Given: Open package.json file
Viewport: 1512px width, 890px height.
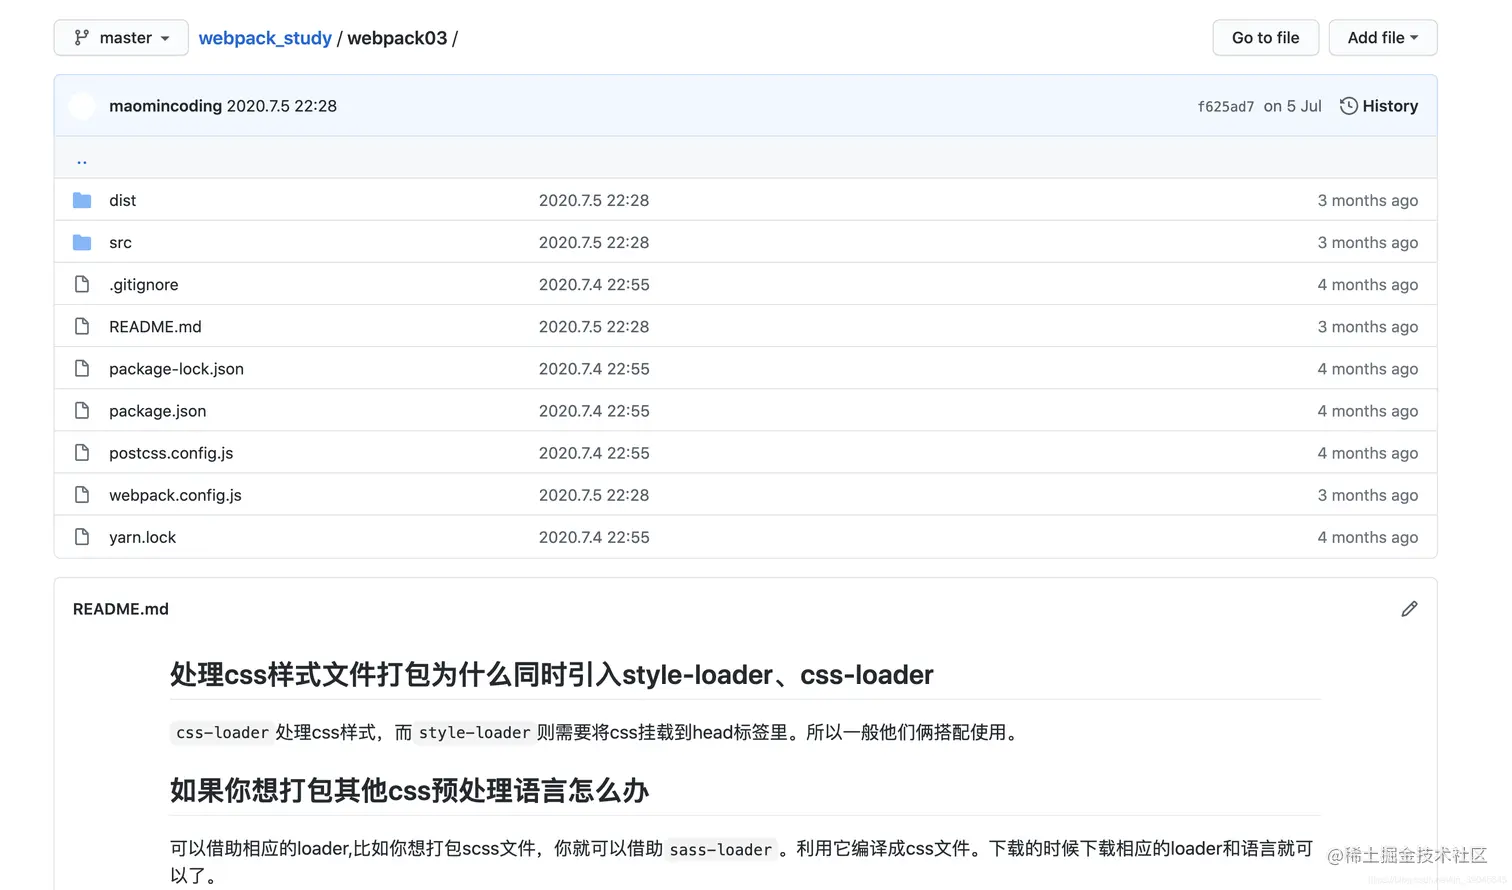Looking at the screenshot, I should [158, 411].
